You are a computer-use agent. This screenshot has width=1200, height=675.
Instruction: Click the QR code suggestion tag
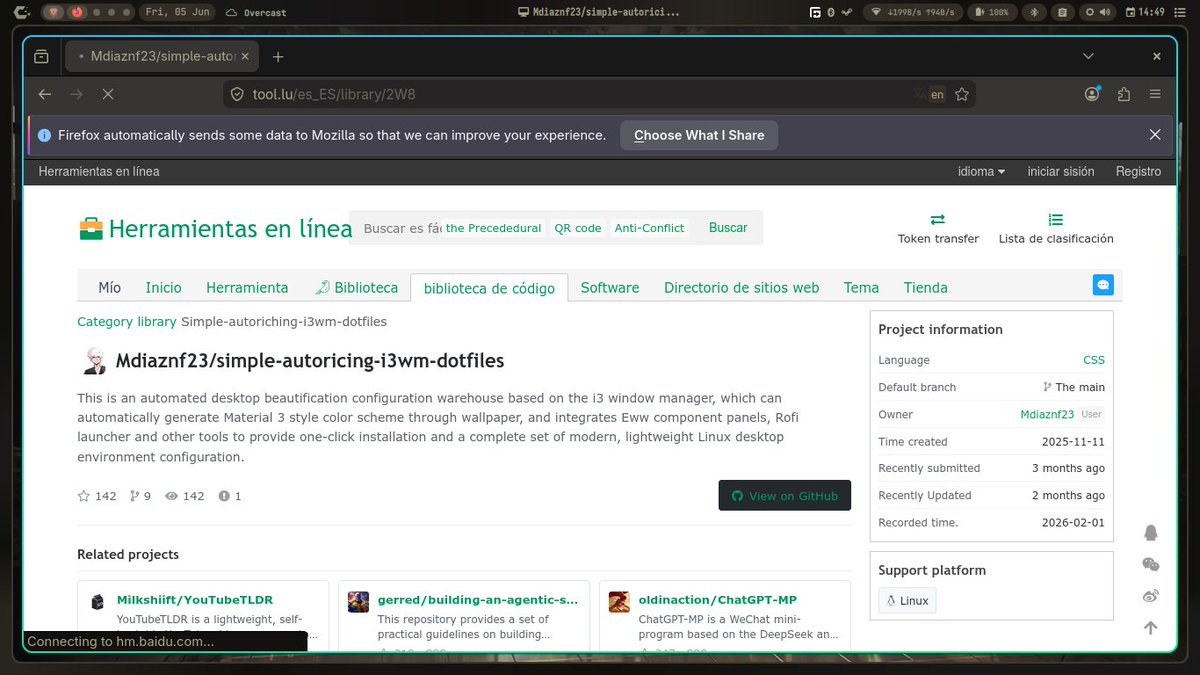(578, 228)
